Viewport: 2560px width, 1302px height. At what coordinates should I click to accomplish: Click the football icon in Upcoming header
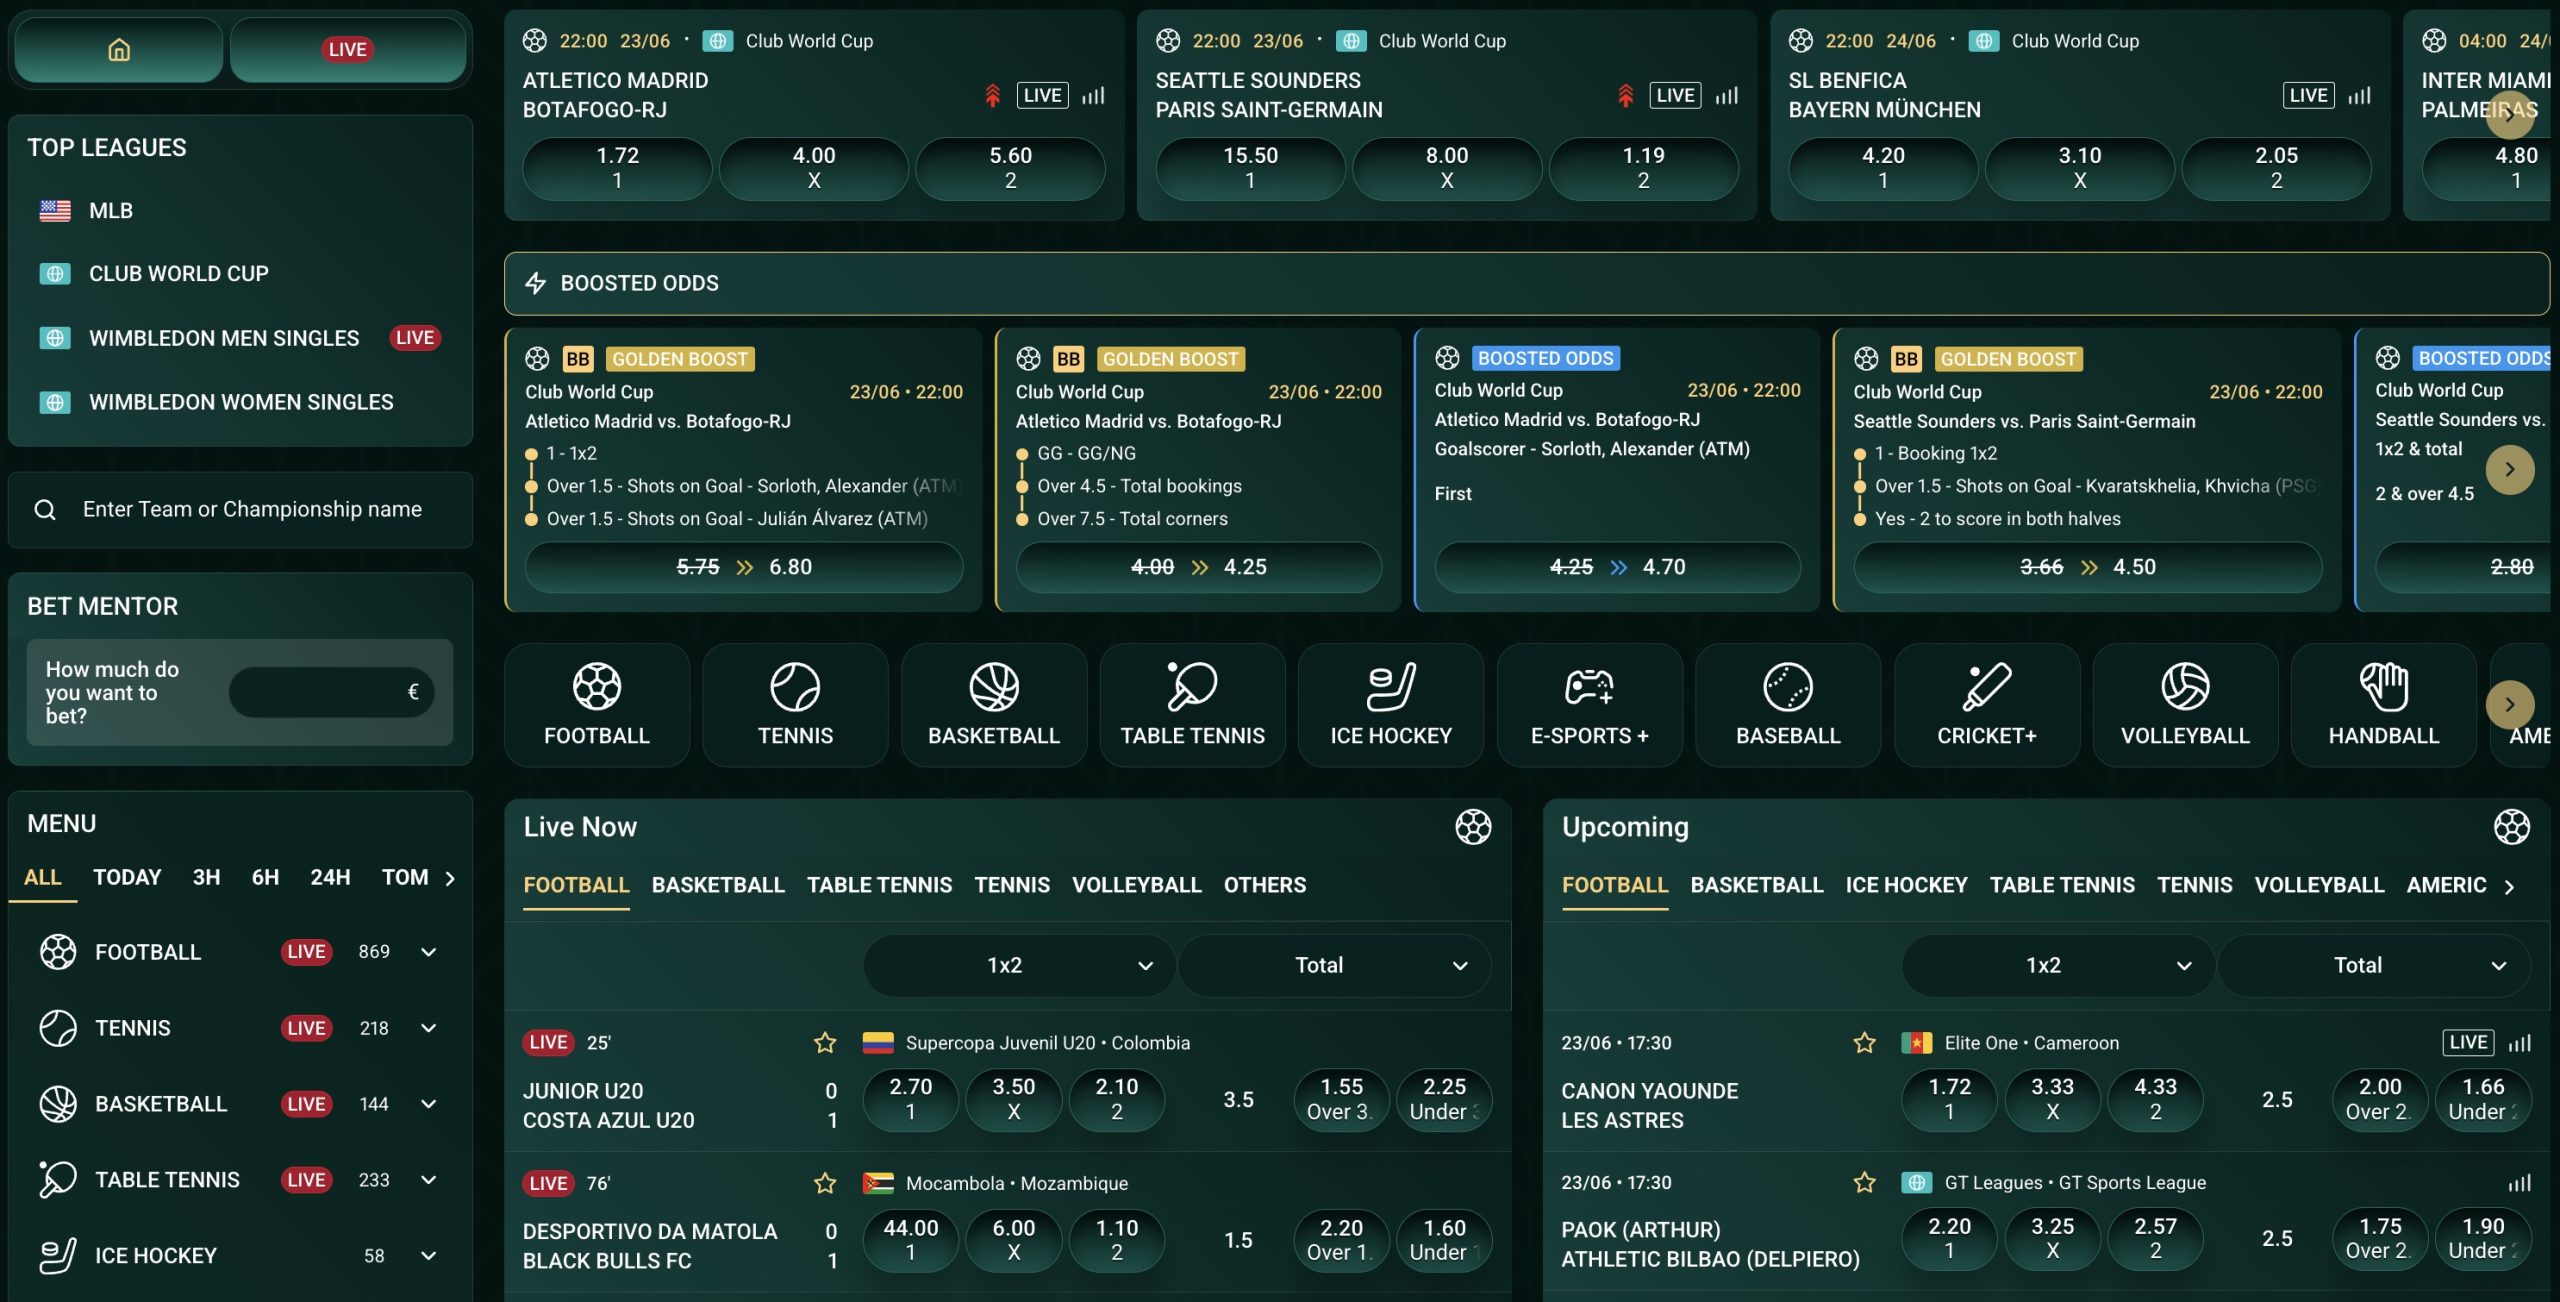pyautogui.click(x=2511, y=827)
